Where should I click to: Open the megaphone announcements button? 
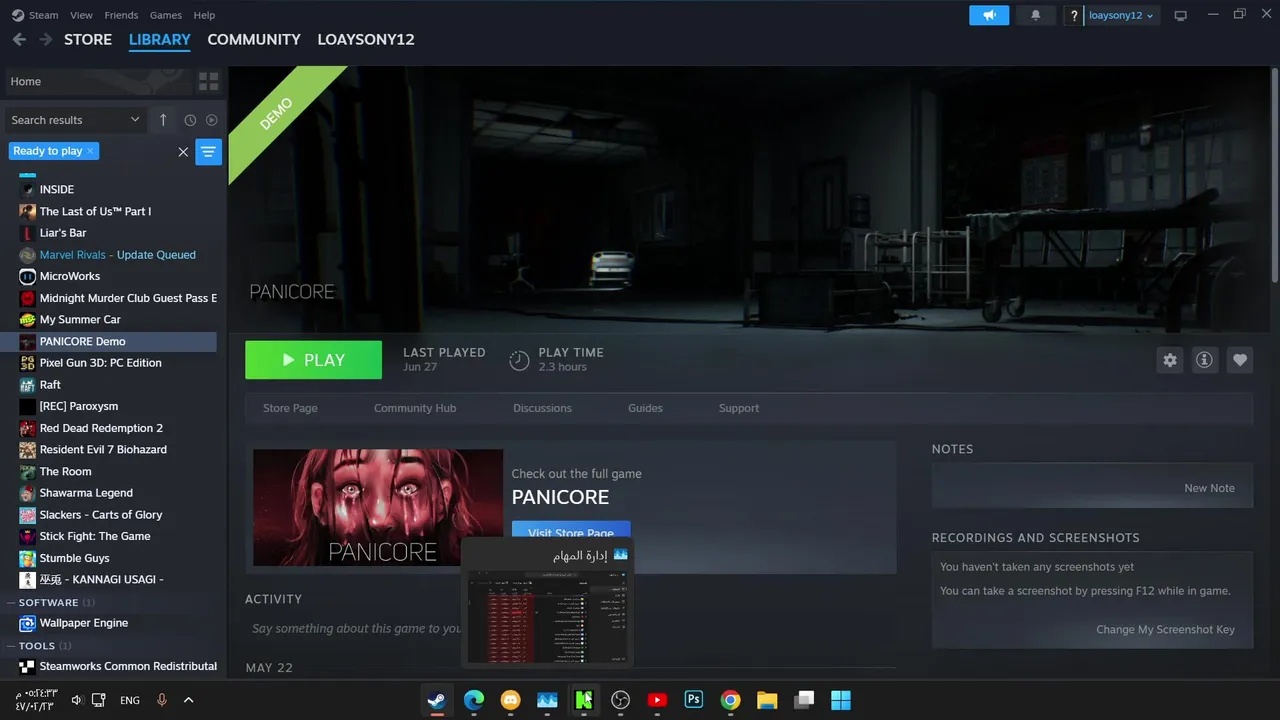tap(989, 15)
